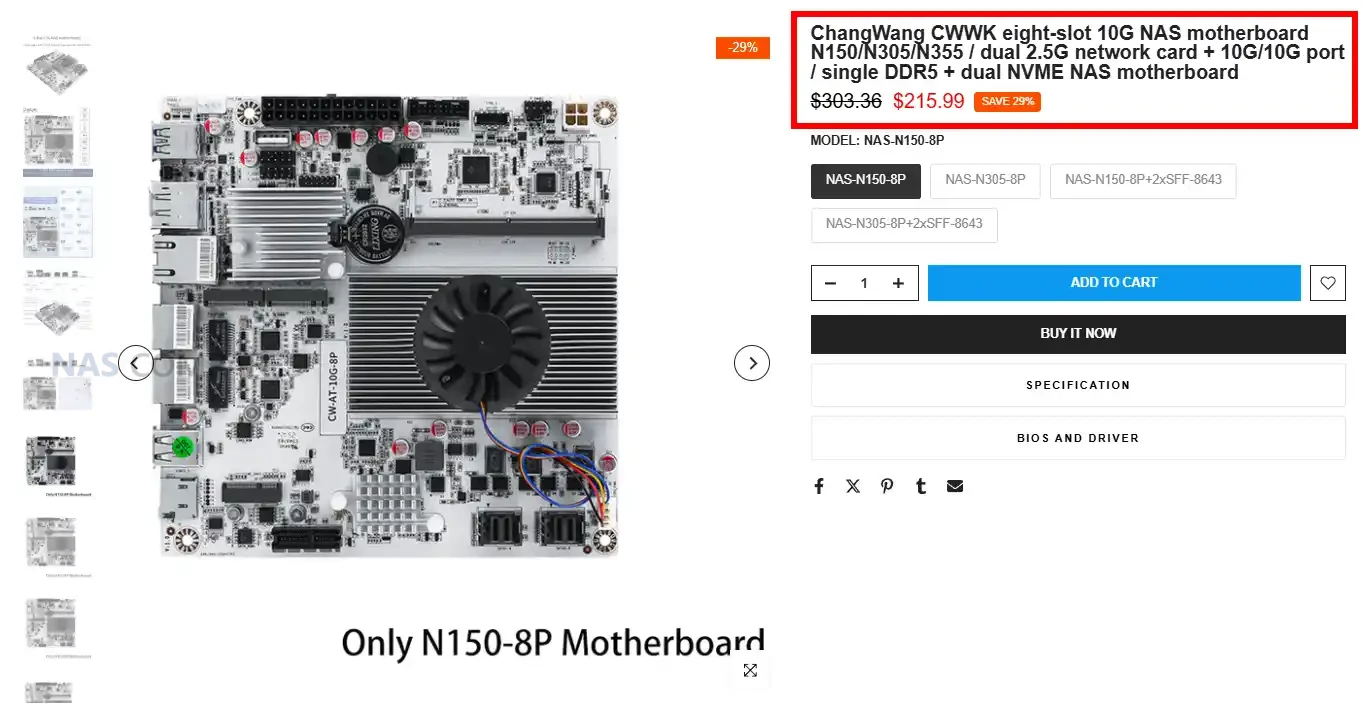Share product on Pinterest

coord(887,486)
